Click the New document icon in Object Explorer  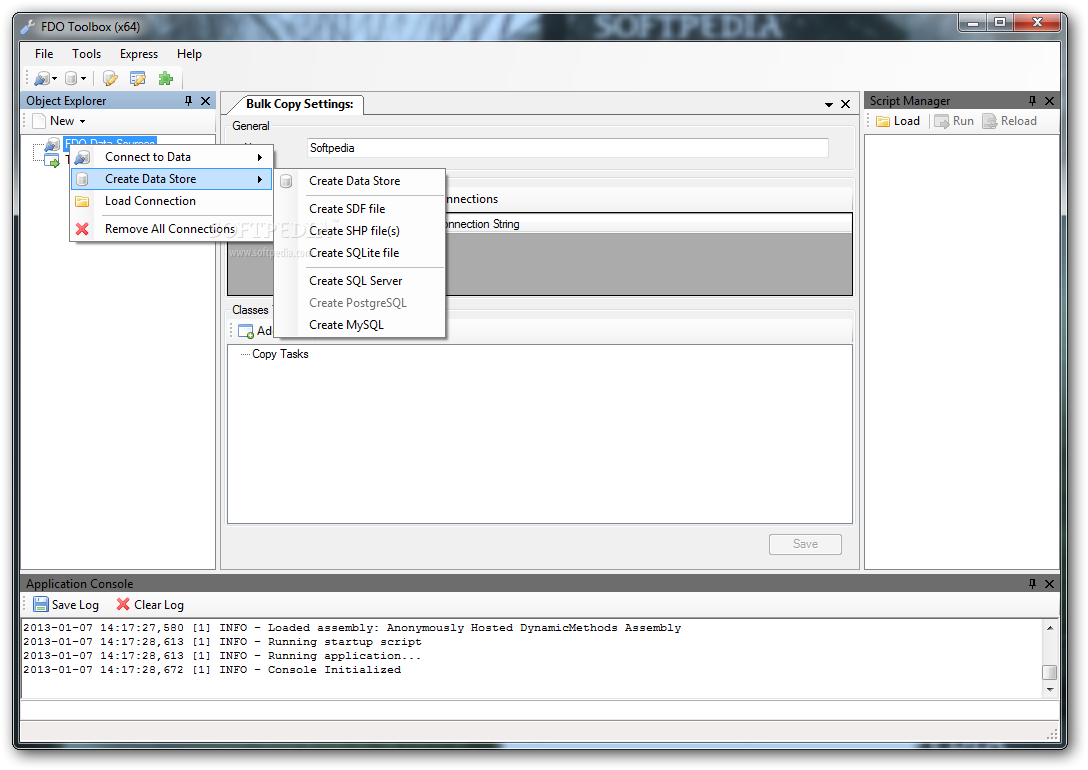pos(39,121)
